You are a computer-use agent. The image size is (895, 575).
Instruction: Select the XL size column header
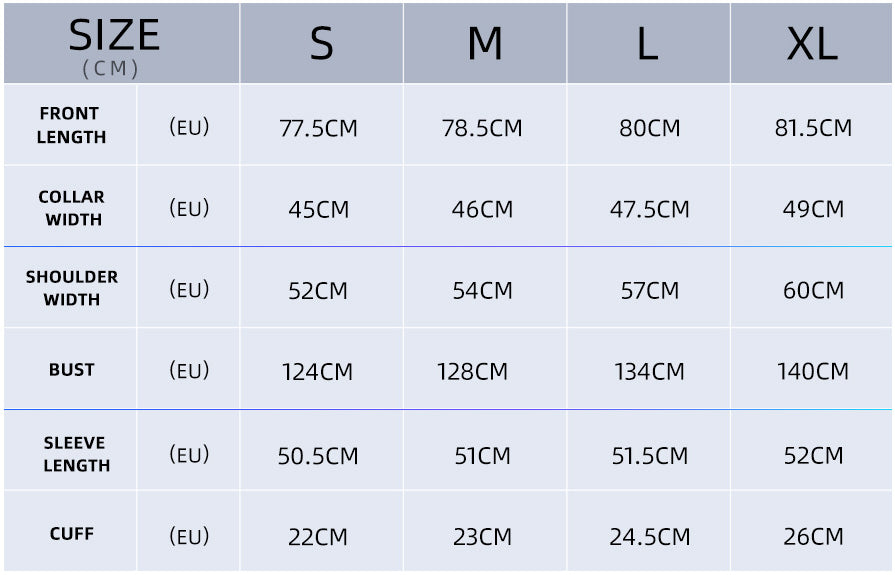tap(812, 43)
